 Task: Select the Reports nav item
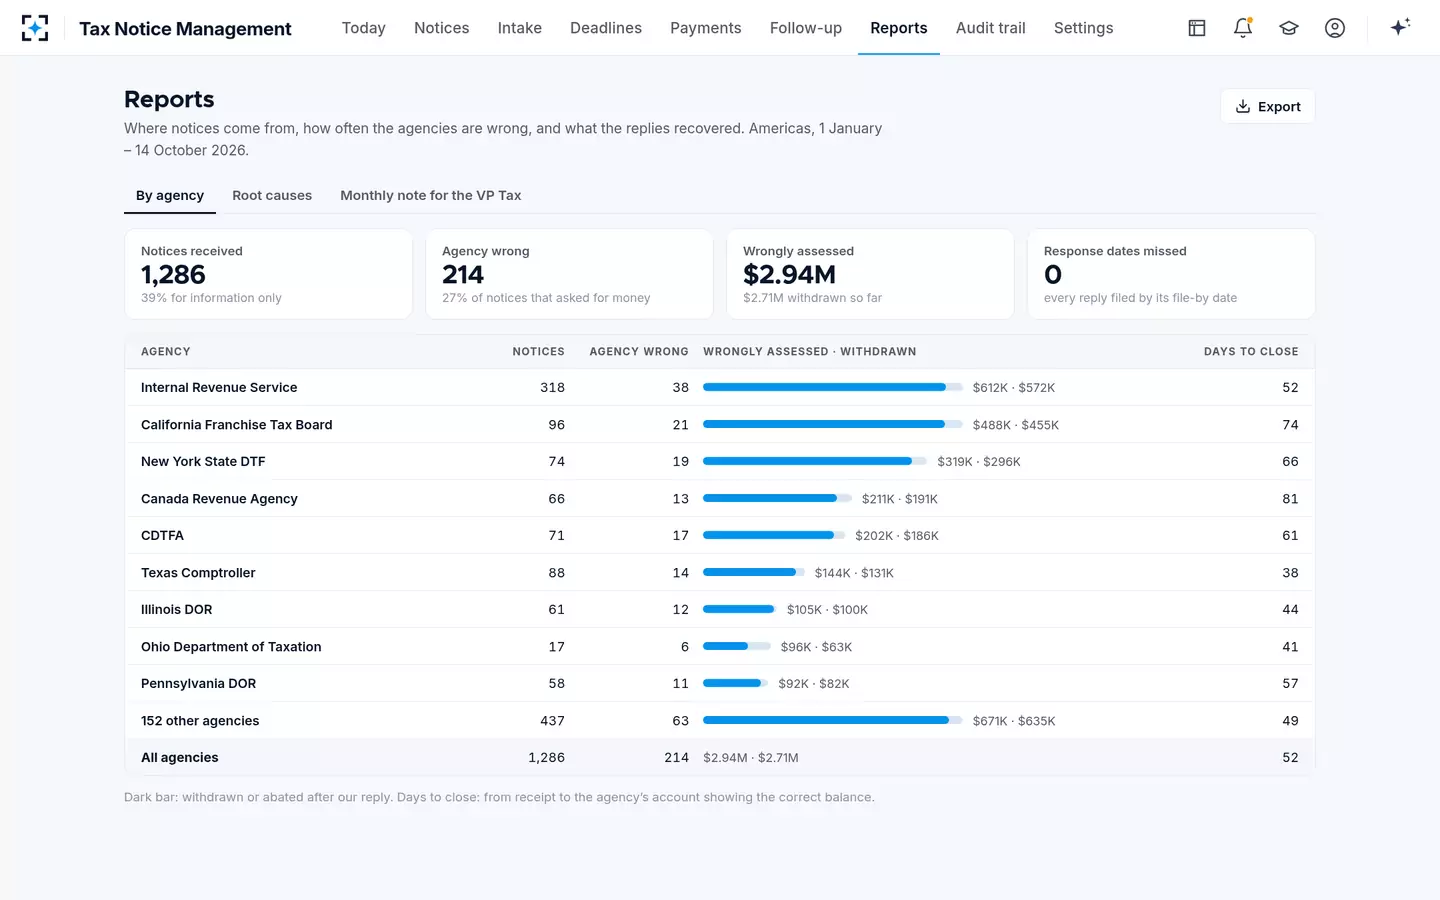[899, 28]
